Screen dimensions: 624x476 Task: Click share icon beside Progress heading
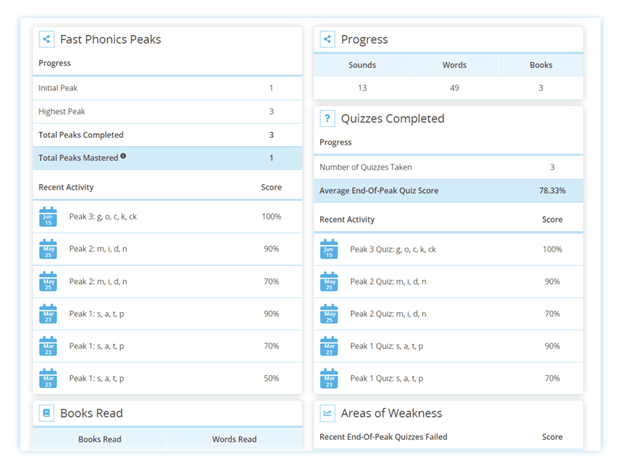click(x=327, y=39)
